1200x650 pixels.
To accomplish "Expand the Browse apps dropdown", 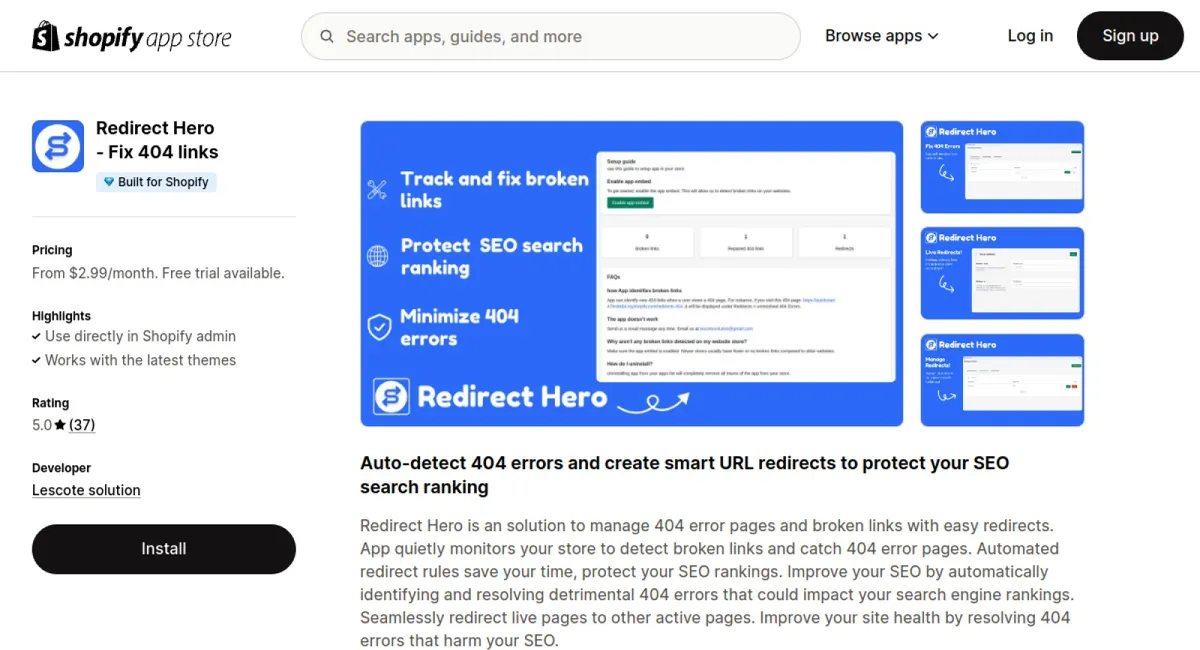I will pos(882,36).
